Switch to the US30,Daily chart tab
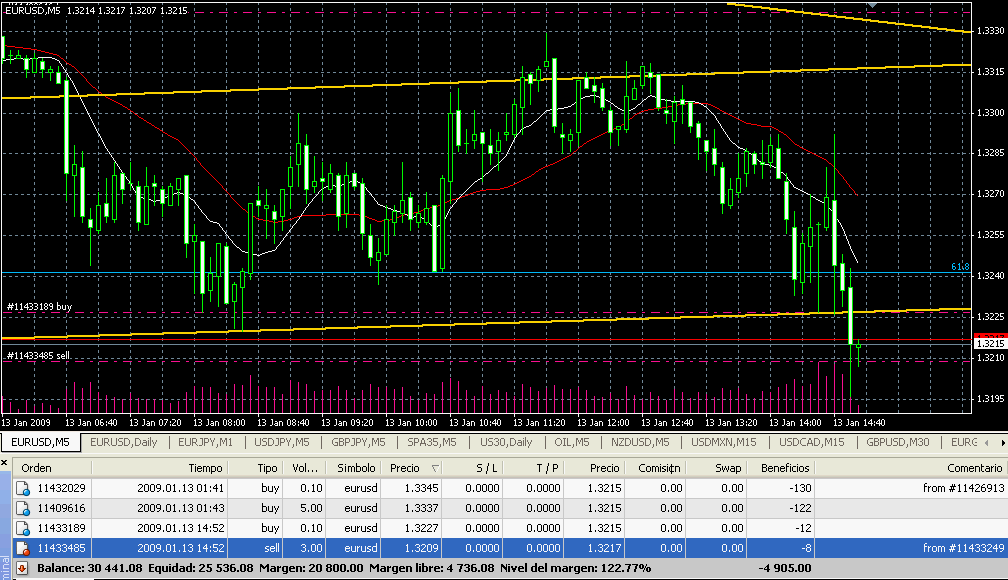This screenshot has height=580, width=1008. click(x=506, y=442)
